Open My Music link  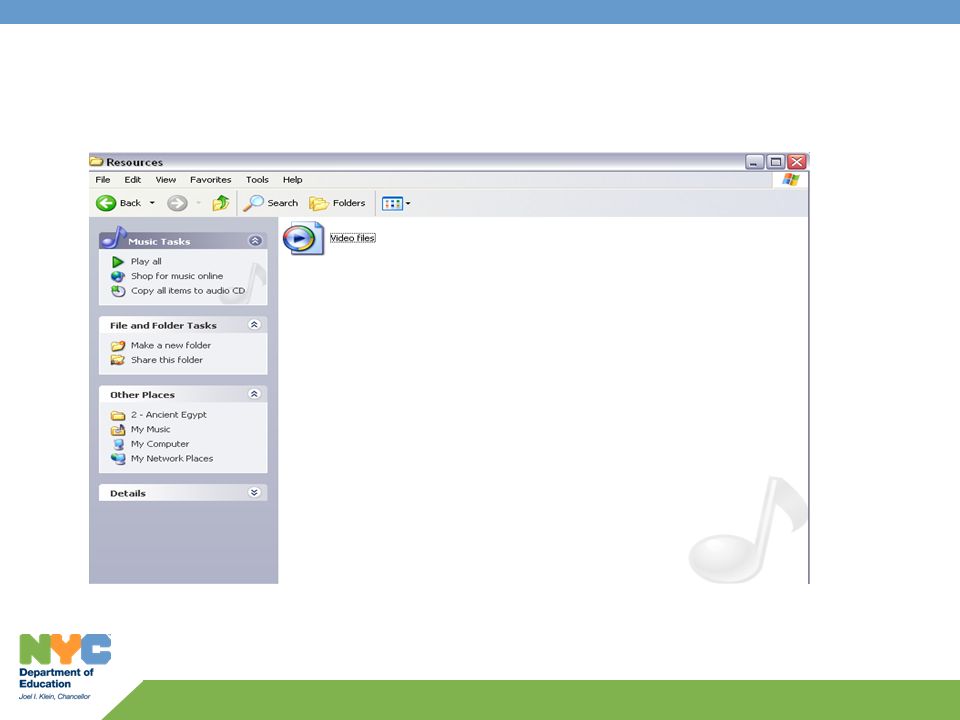pyautogui.click(x=151, y=429)
